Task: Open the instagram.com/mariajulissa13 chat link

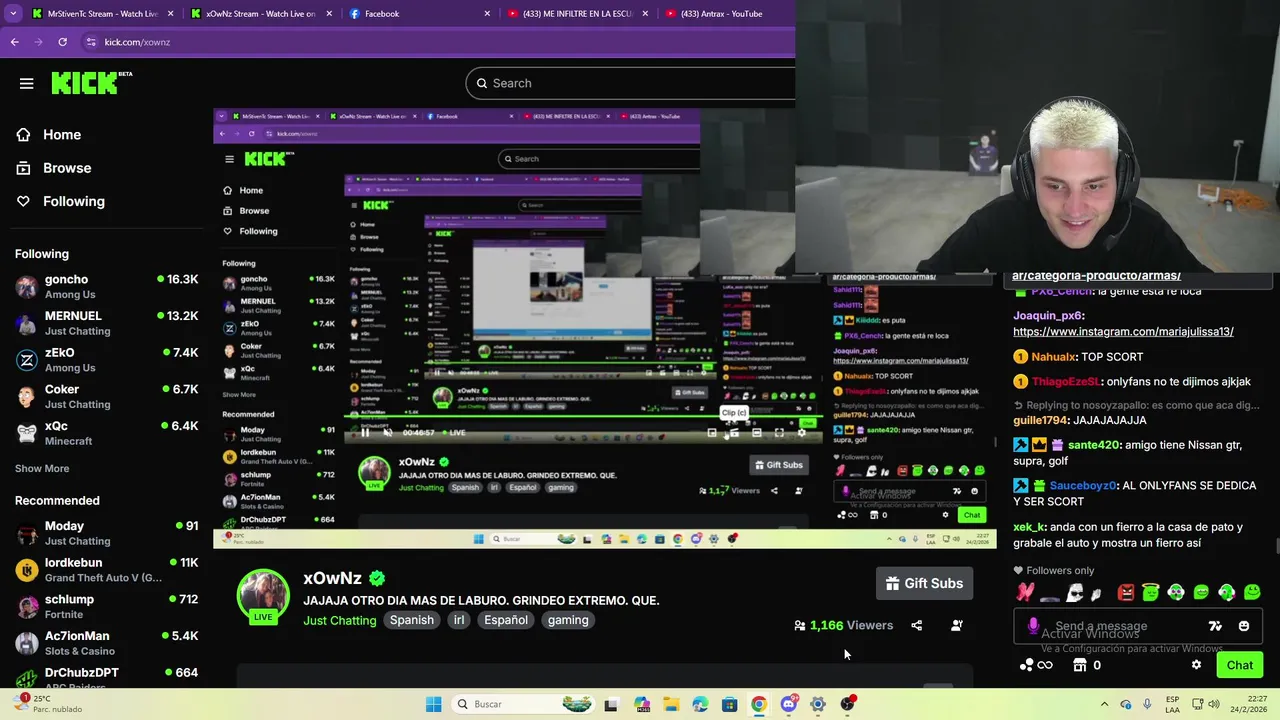Action: 1123,332
